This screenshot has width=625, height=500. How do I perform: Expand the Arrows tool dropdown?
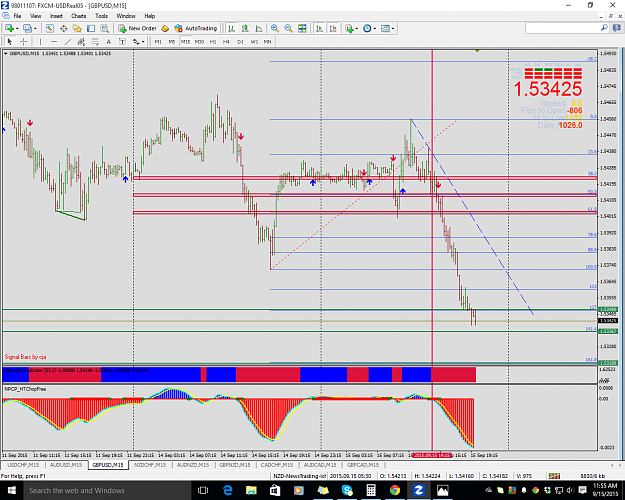click(x=143, y=41)
